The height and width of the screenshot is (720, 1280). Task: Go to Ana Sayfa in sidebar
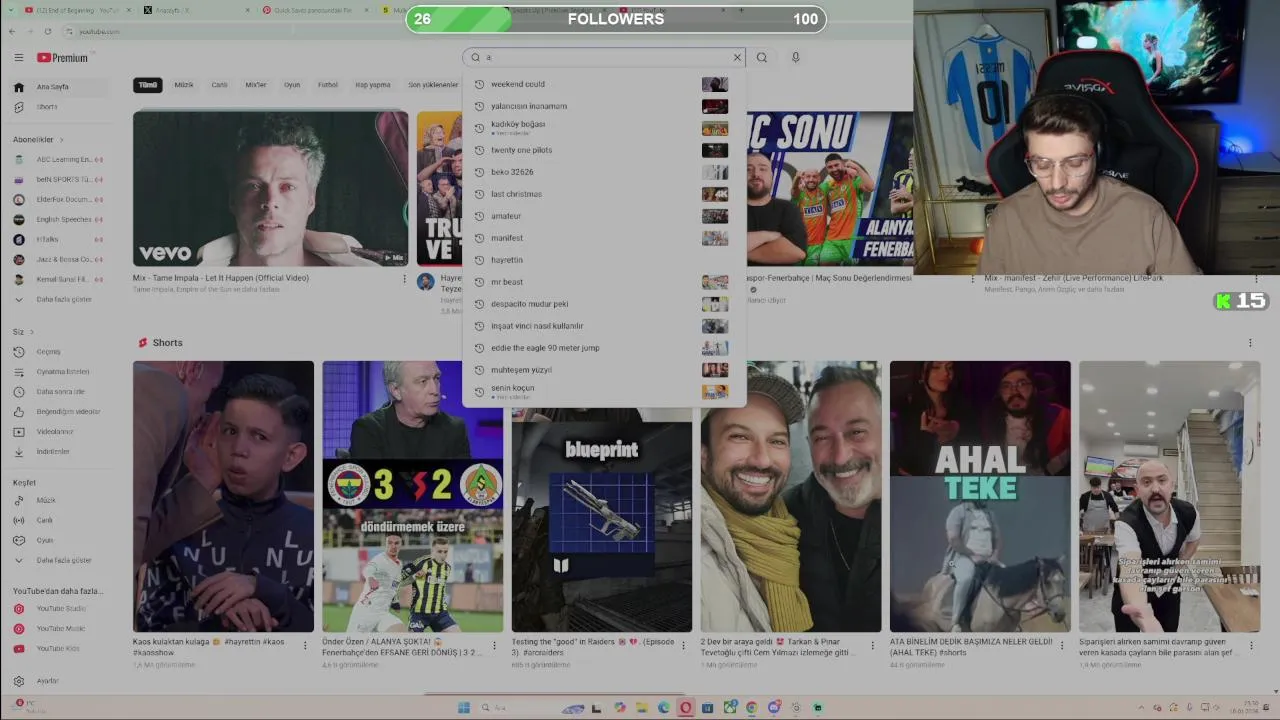60,87
